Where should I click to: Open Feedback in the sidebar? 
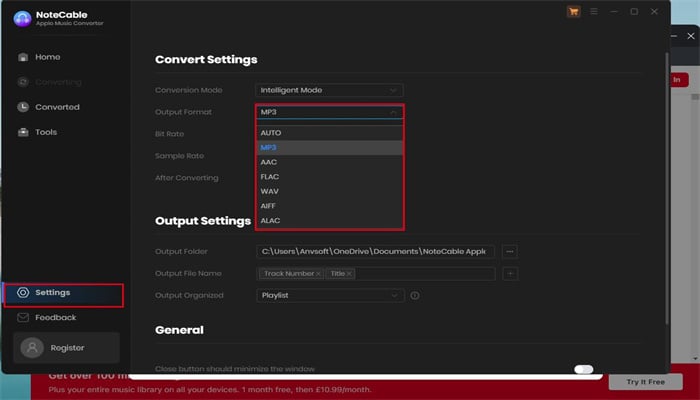click(x=56, y=317)
